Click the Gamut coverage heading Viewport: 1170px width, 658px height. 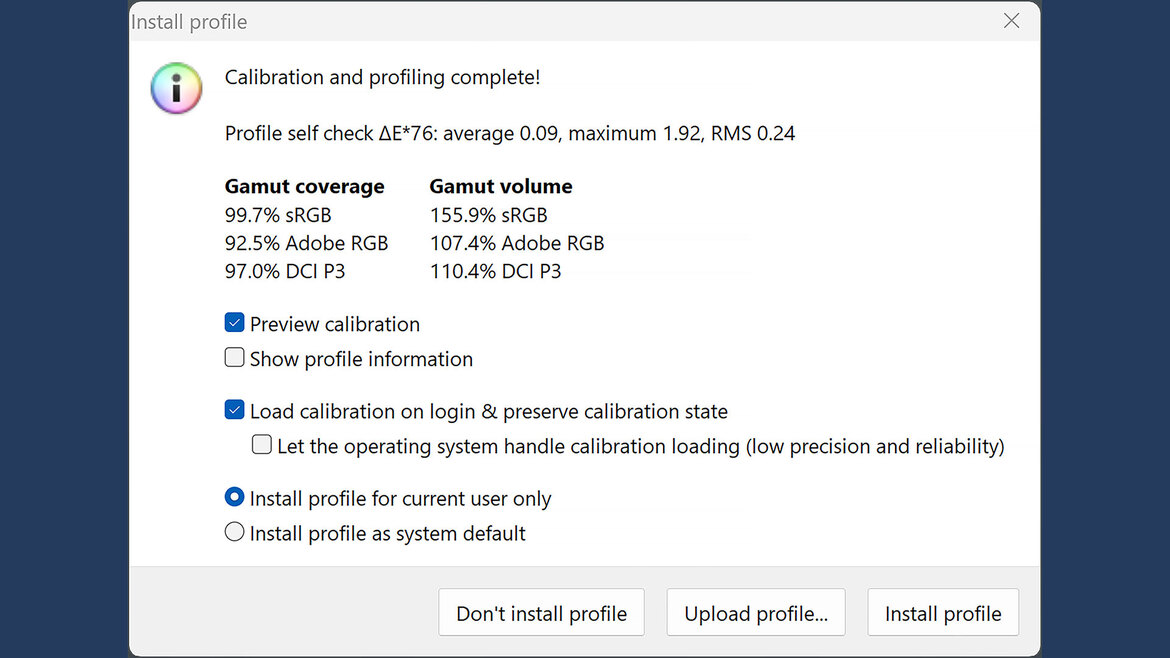coord(304,186)
